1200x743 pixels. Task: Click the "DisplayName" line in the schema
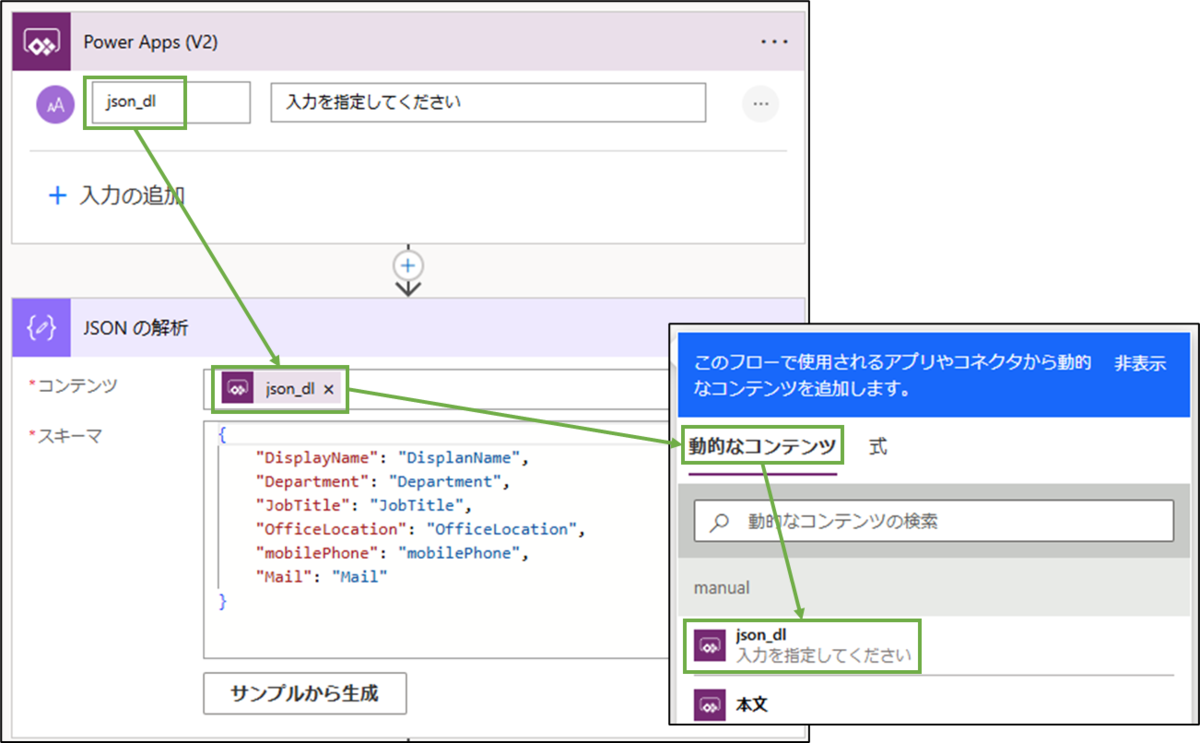pos(391,458)
